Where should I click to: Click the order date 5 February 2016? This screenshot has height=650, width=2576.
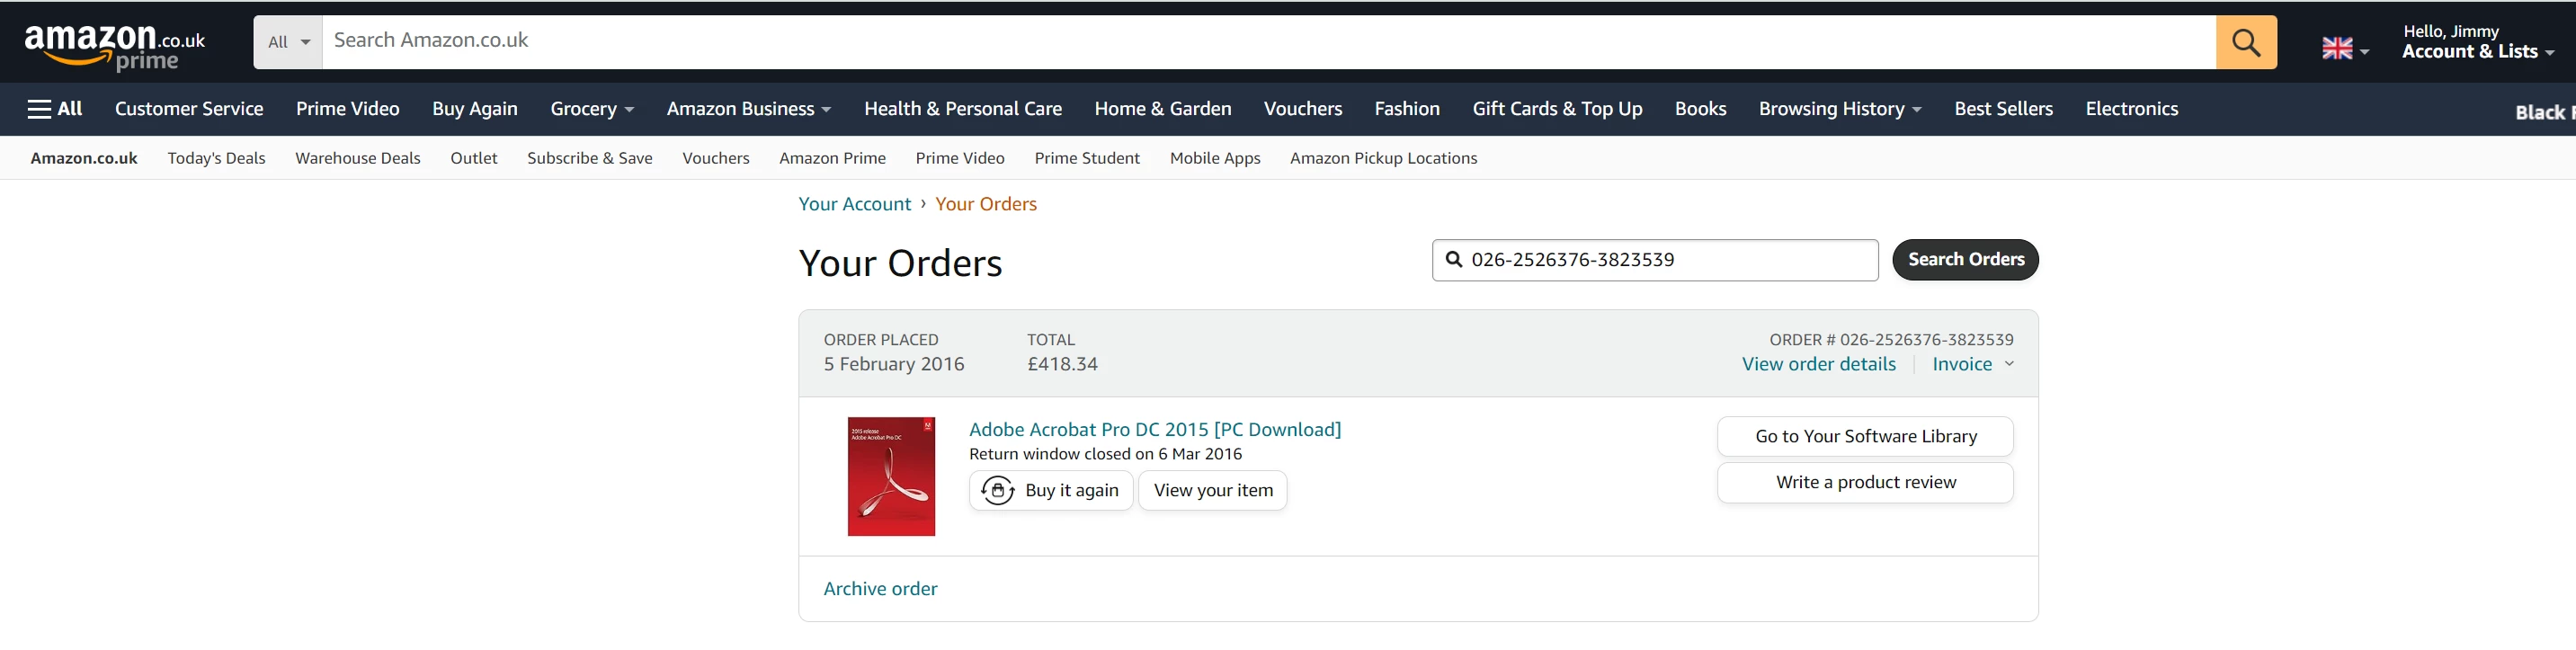(x=894, y=364)
